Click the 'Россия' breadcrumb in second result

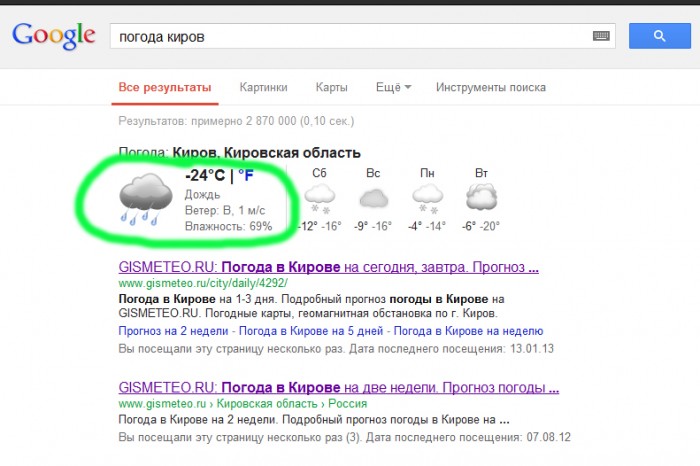click(x=347, y=404)
